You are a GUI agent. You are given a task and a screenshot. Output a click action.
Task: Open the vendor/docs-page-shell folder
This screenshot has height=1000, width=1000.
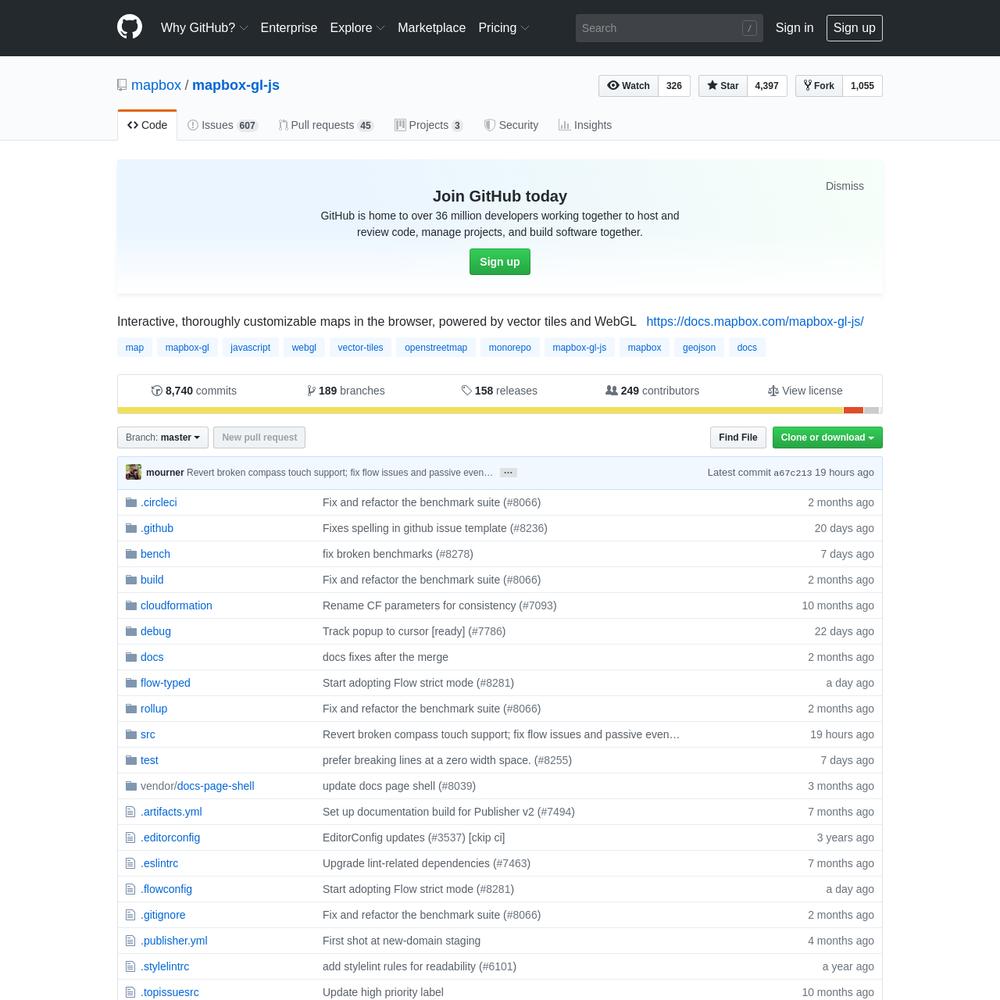pos(197,786)
